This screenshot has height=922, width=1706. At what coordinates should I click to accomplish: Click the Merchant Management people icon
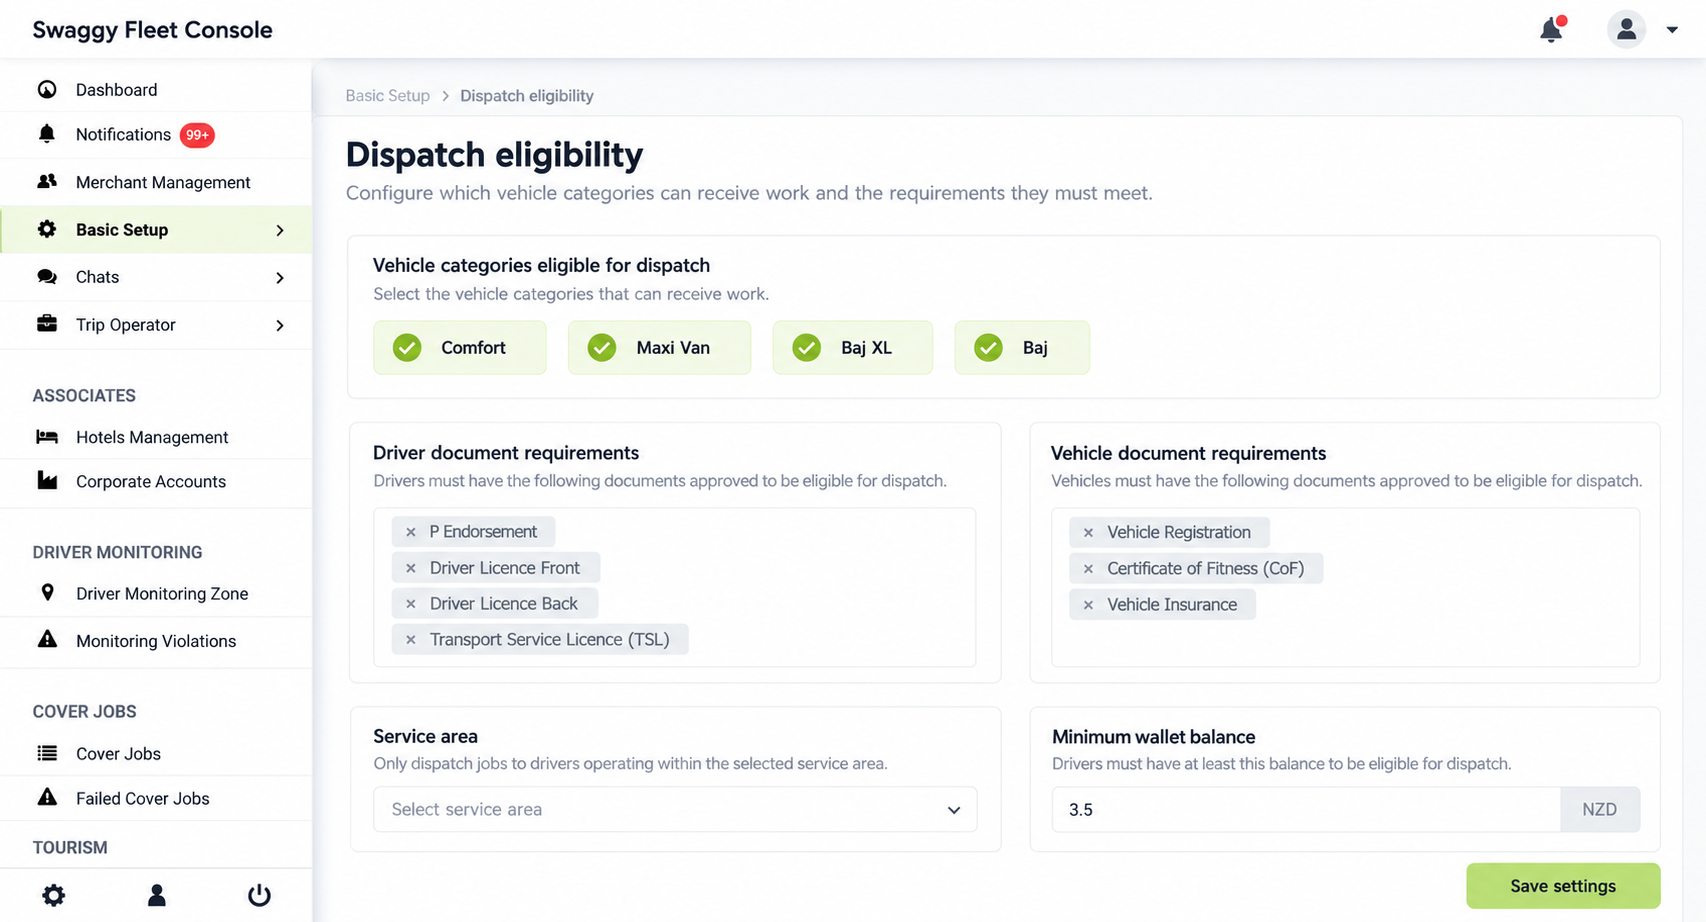47,182
